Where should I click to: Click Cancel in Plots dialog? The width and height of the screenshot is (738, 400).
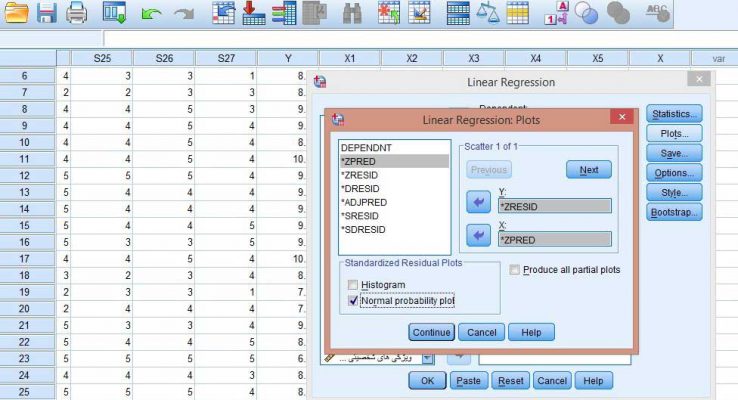pos(481,332)
